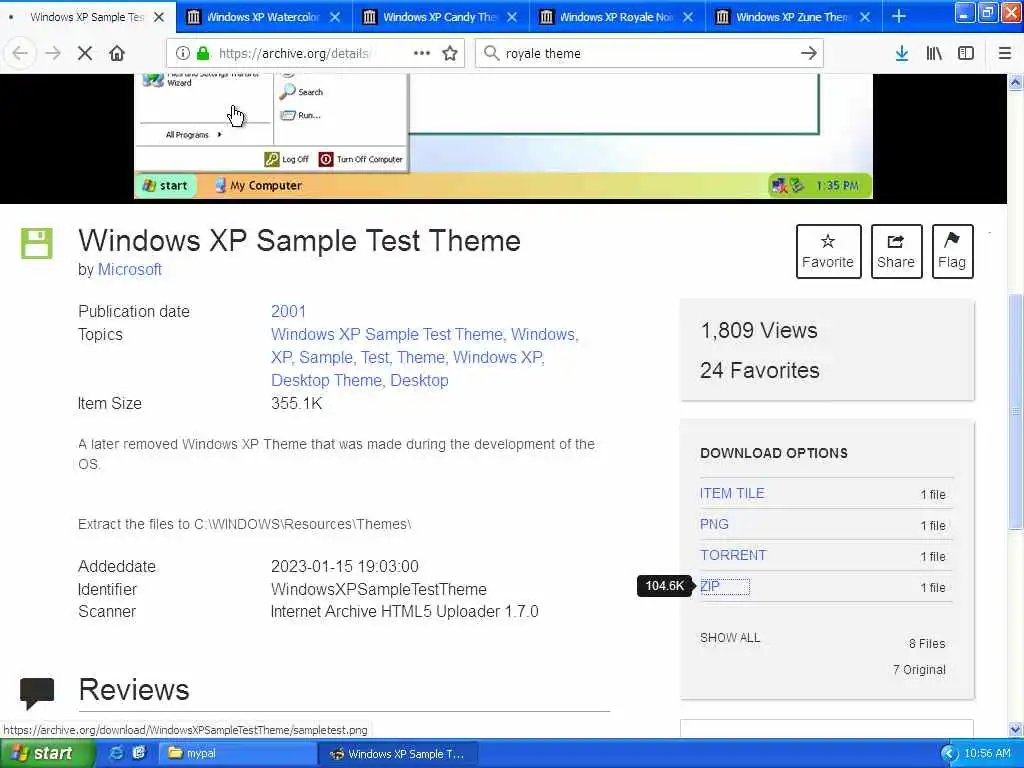Stop loading the page
Image resolution: width=1024 pixels, height=768 pixels.
pos(85,54)
